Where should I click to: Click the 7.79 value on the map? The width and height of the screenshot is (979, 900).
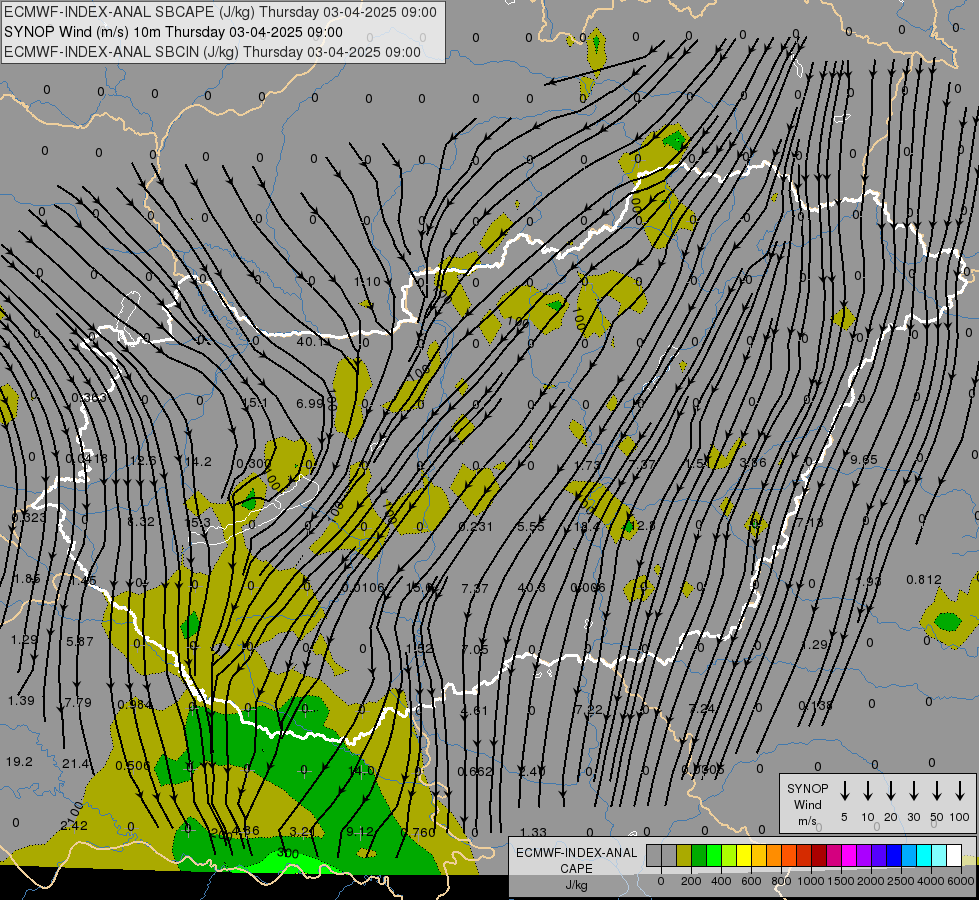tap(78, 703)
